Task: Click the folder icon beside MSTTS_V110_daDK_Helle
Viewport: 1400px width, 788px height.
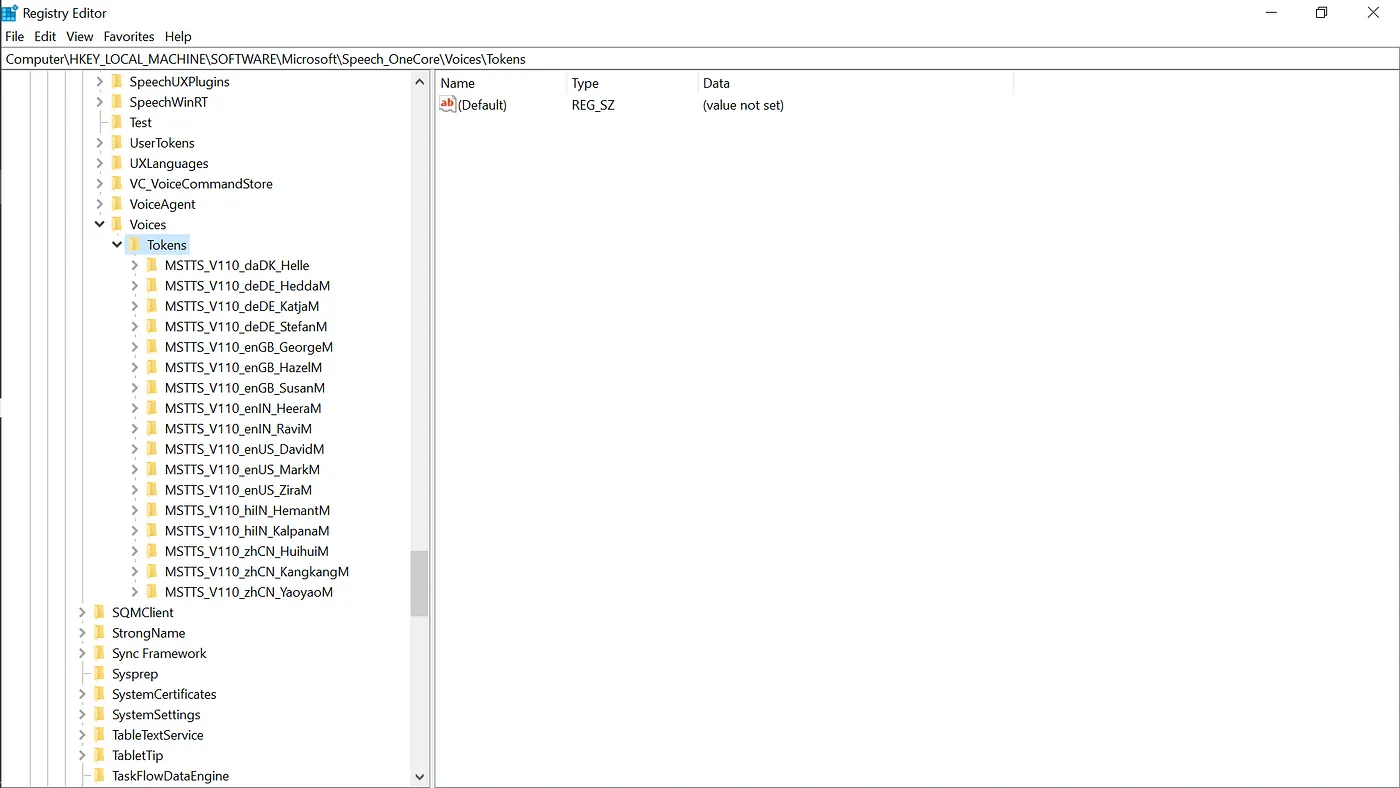Action: [x=152, y=266]
